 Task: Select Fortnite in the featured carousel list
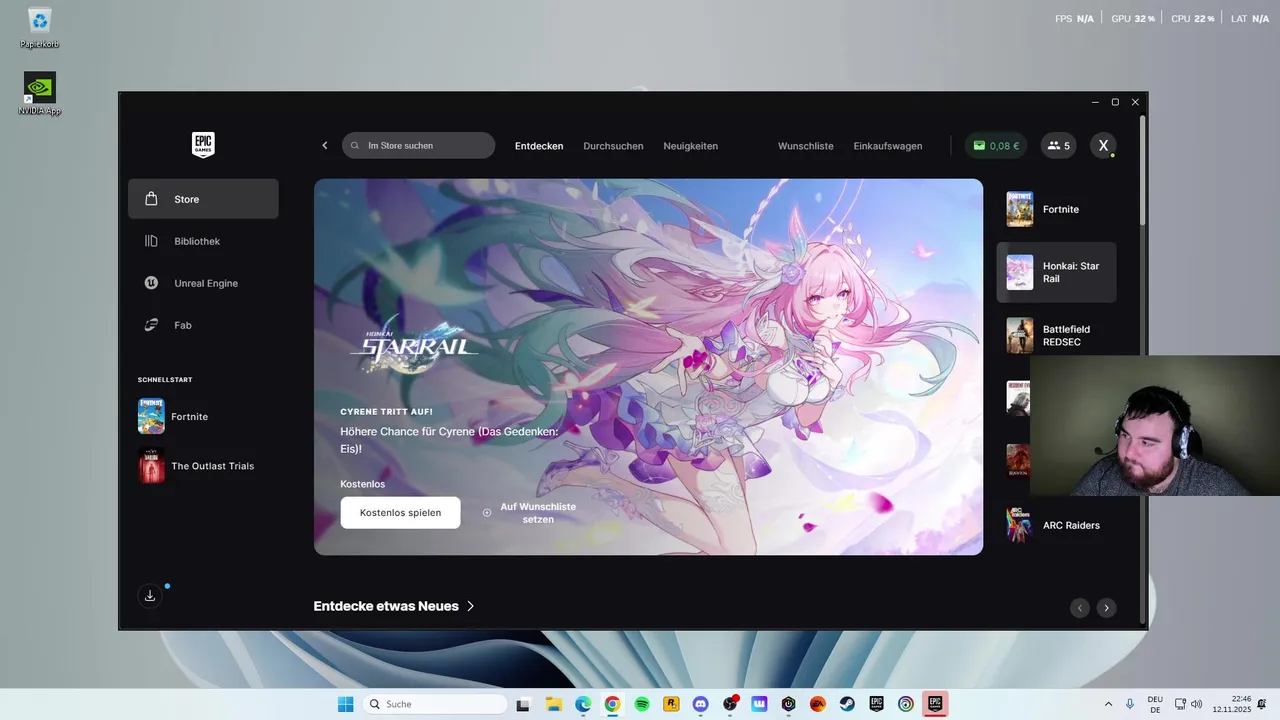1056,209
